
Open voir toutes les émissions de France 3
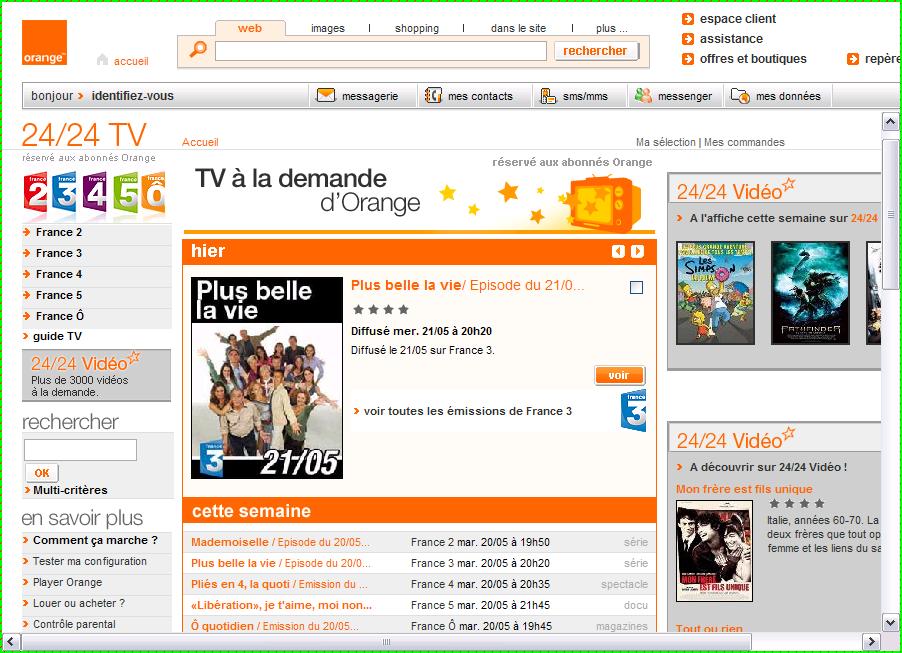tap(468, 411)
